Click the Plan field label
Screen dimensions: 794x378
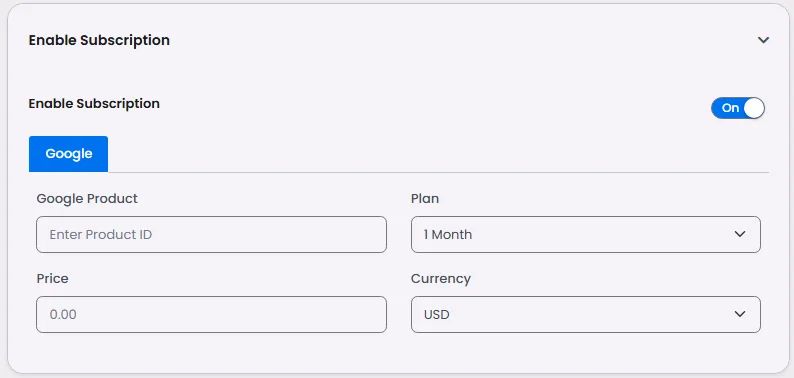[x=425, y=199]
